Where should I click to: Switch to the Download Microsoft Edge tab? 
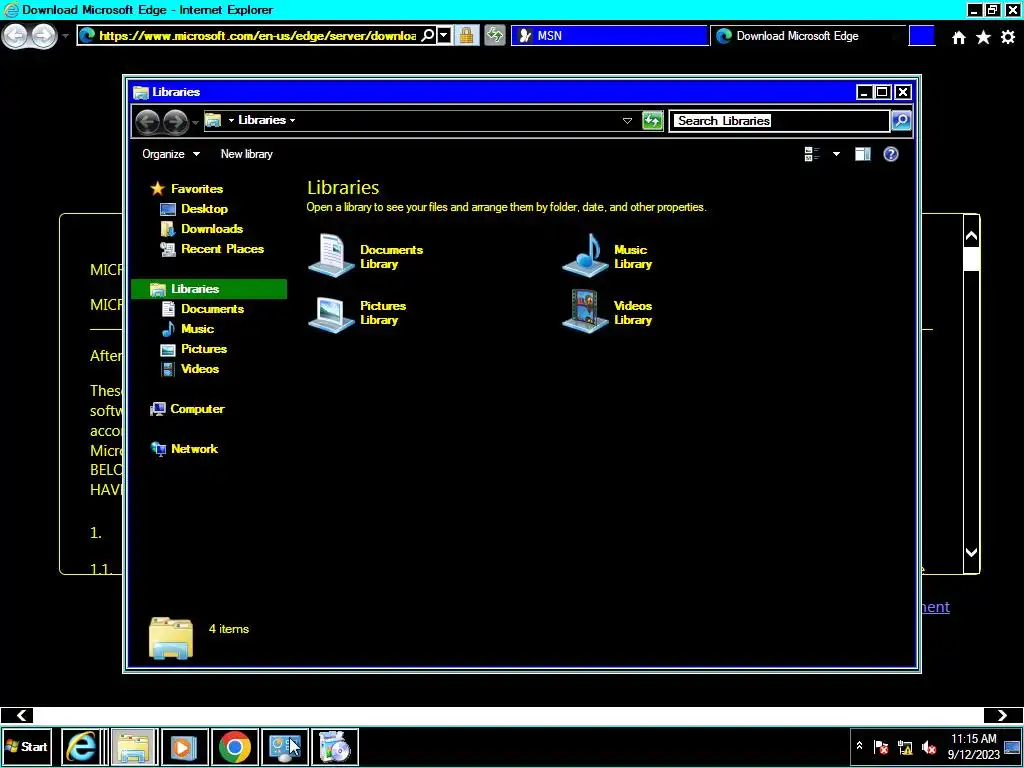[x=808, y=36]
